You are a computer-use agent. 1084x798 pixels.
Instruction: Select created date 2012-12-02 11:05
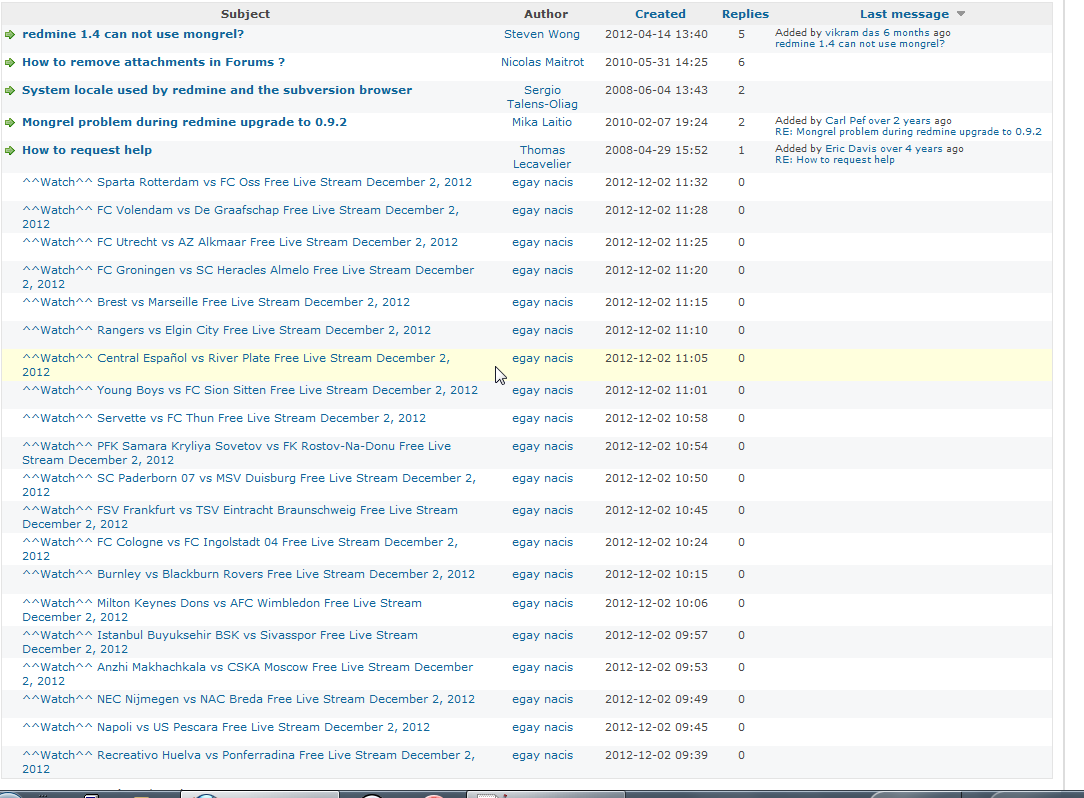656,358
